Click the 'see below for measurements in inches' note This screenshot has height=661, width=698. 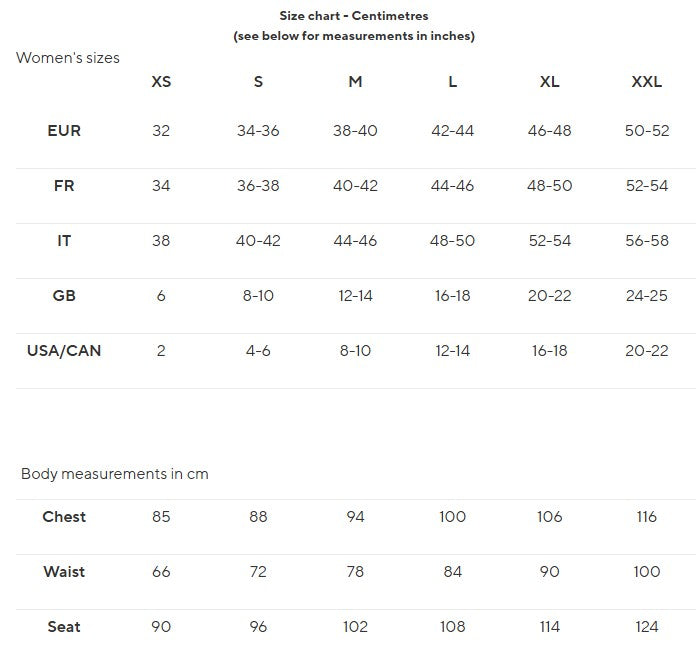point(354,36)
